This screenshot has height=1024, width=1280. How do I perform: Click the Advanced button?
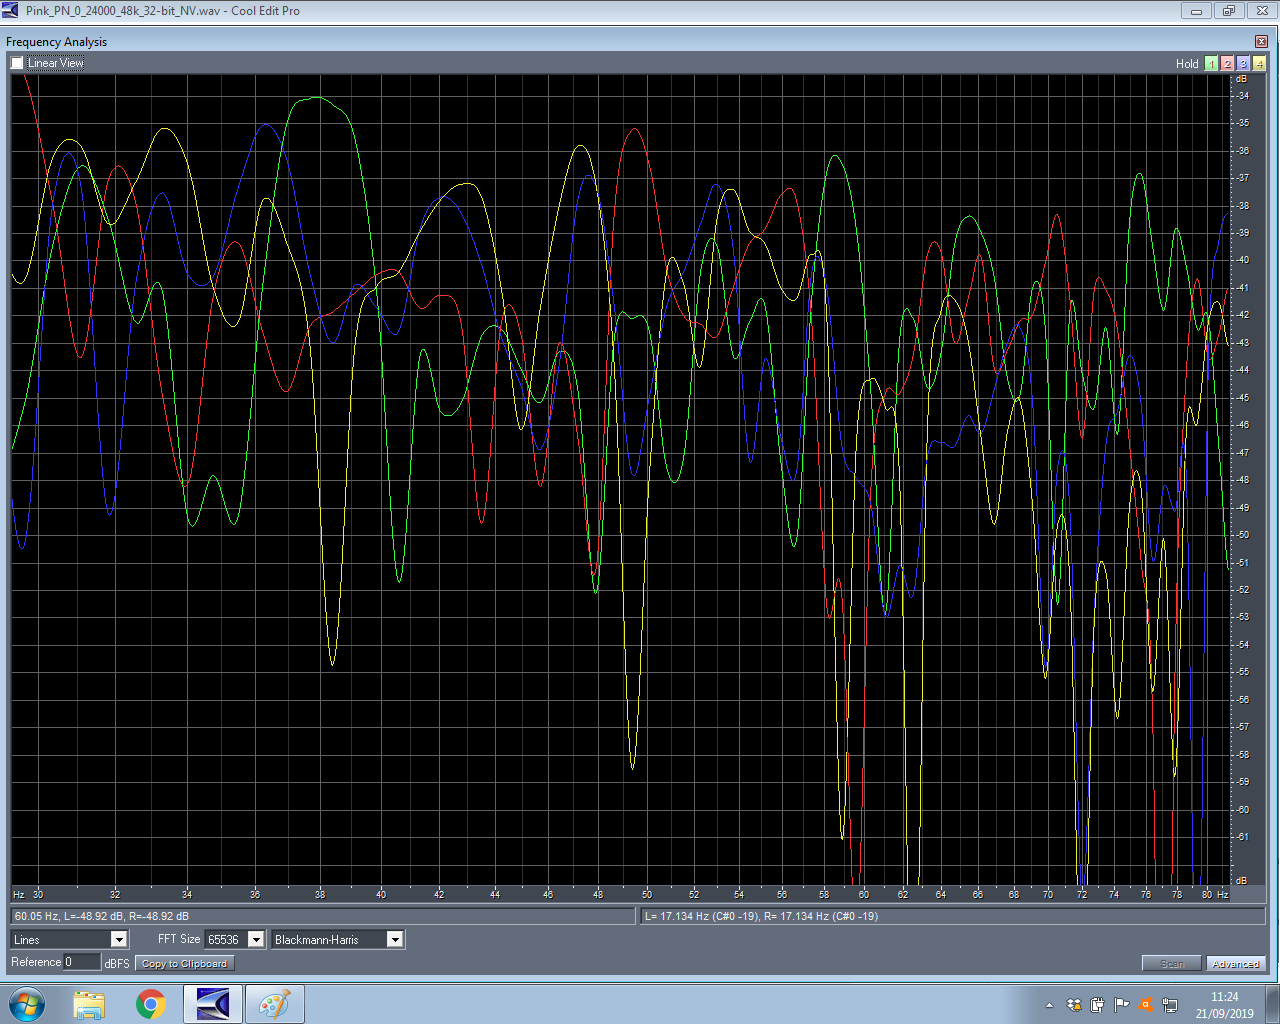(1236, 964)
